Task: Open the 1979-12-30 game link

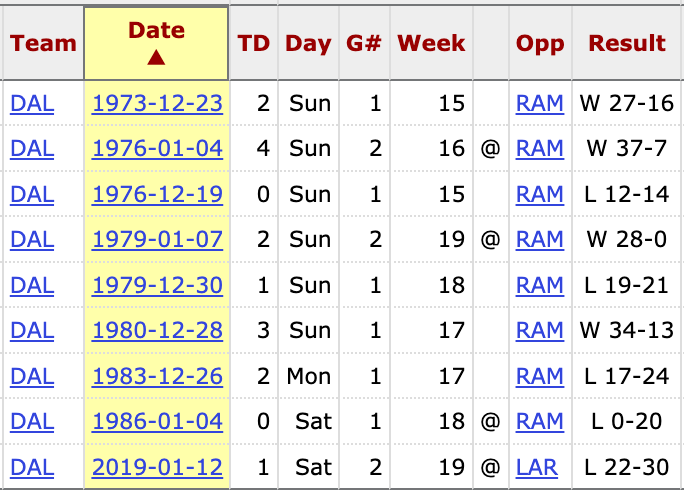Action: point(157,285)
